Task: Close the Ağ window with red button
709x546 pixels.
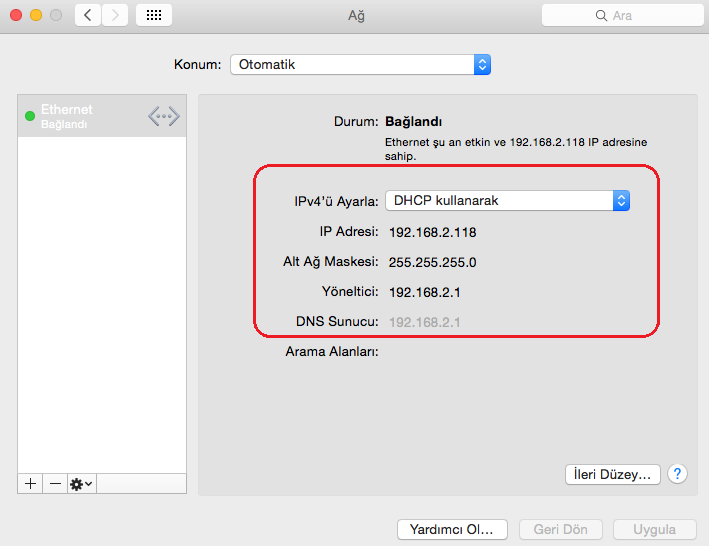Action: pyautogui.click(x=15, y=15)
